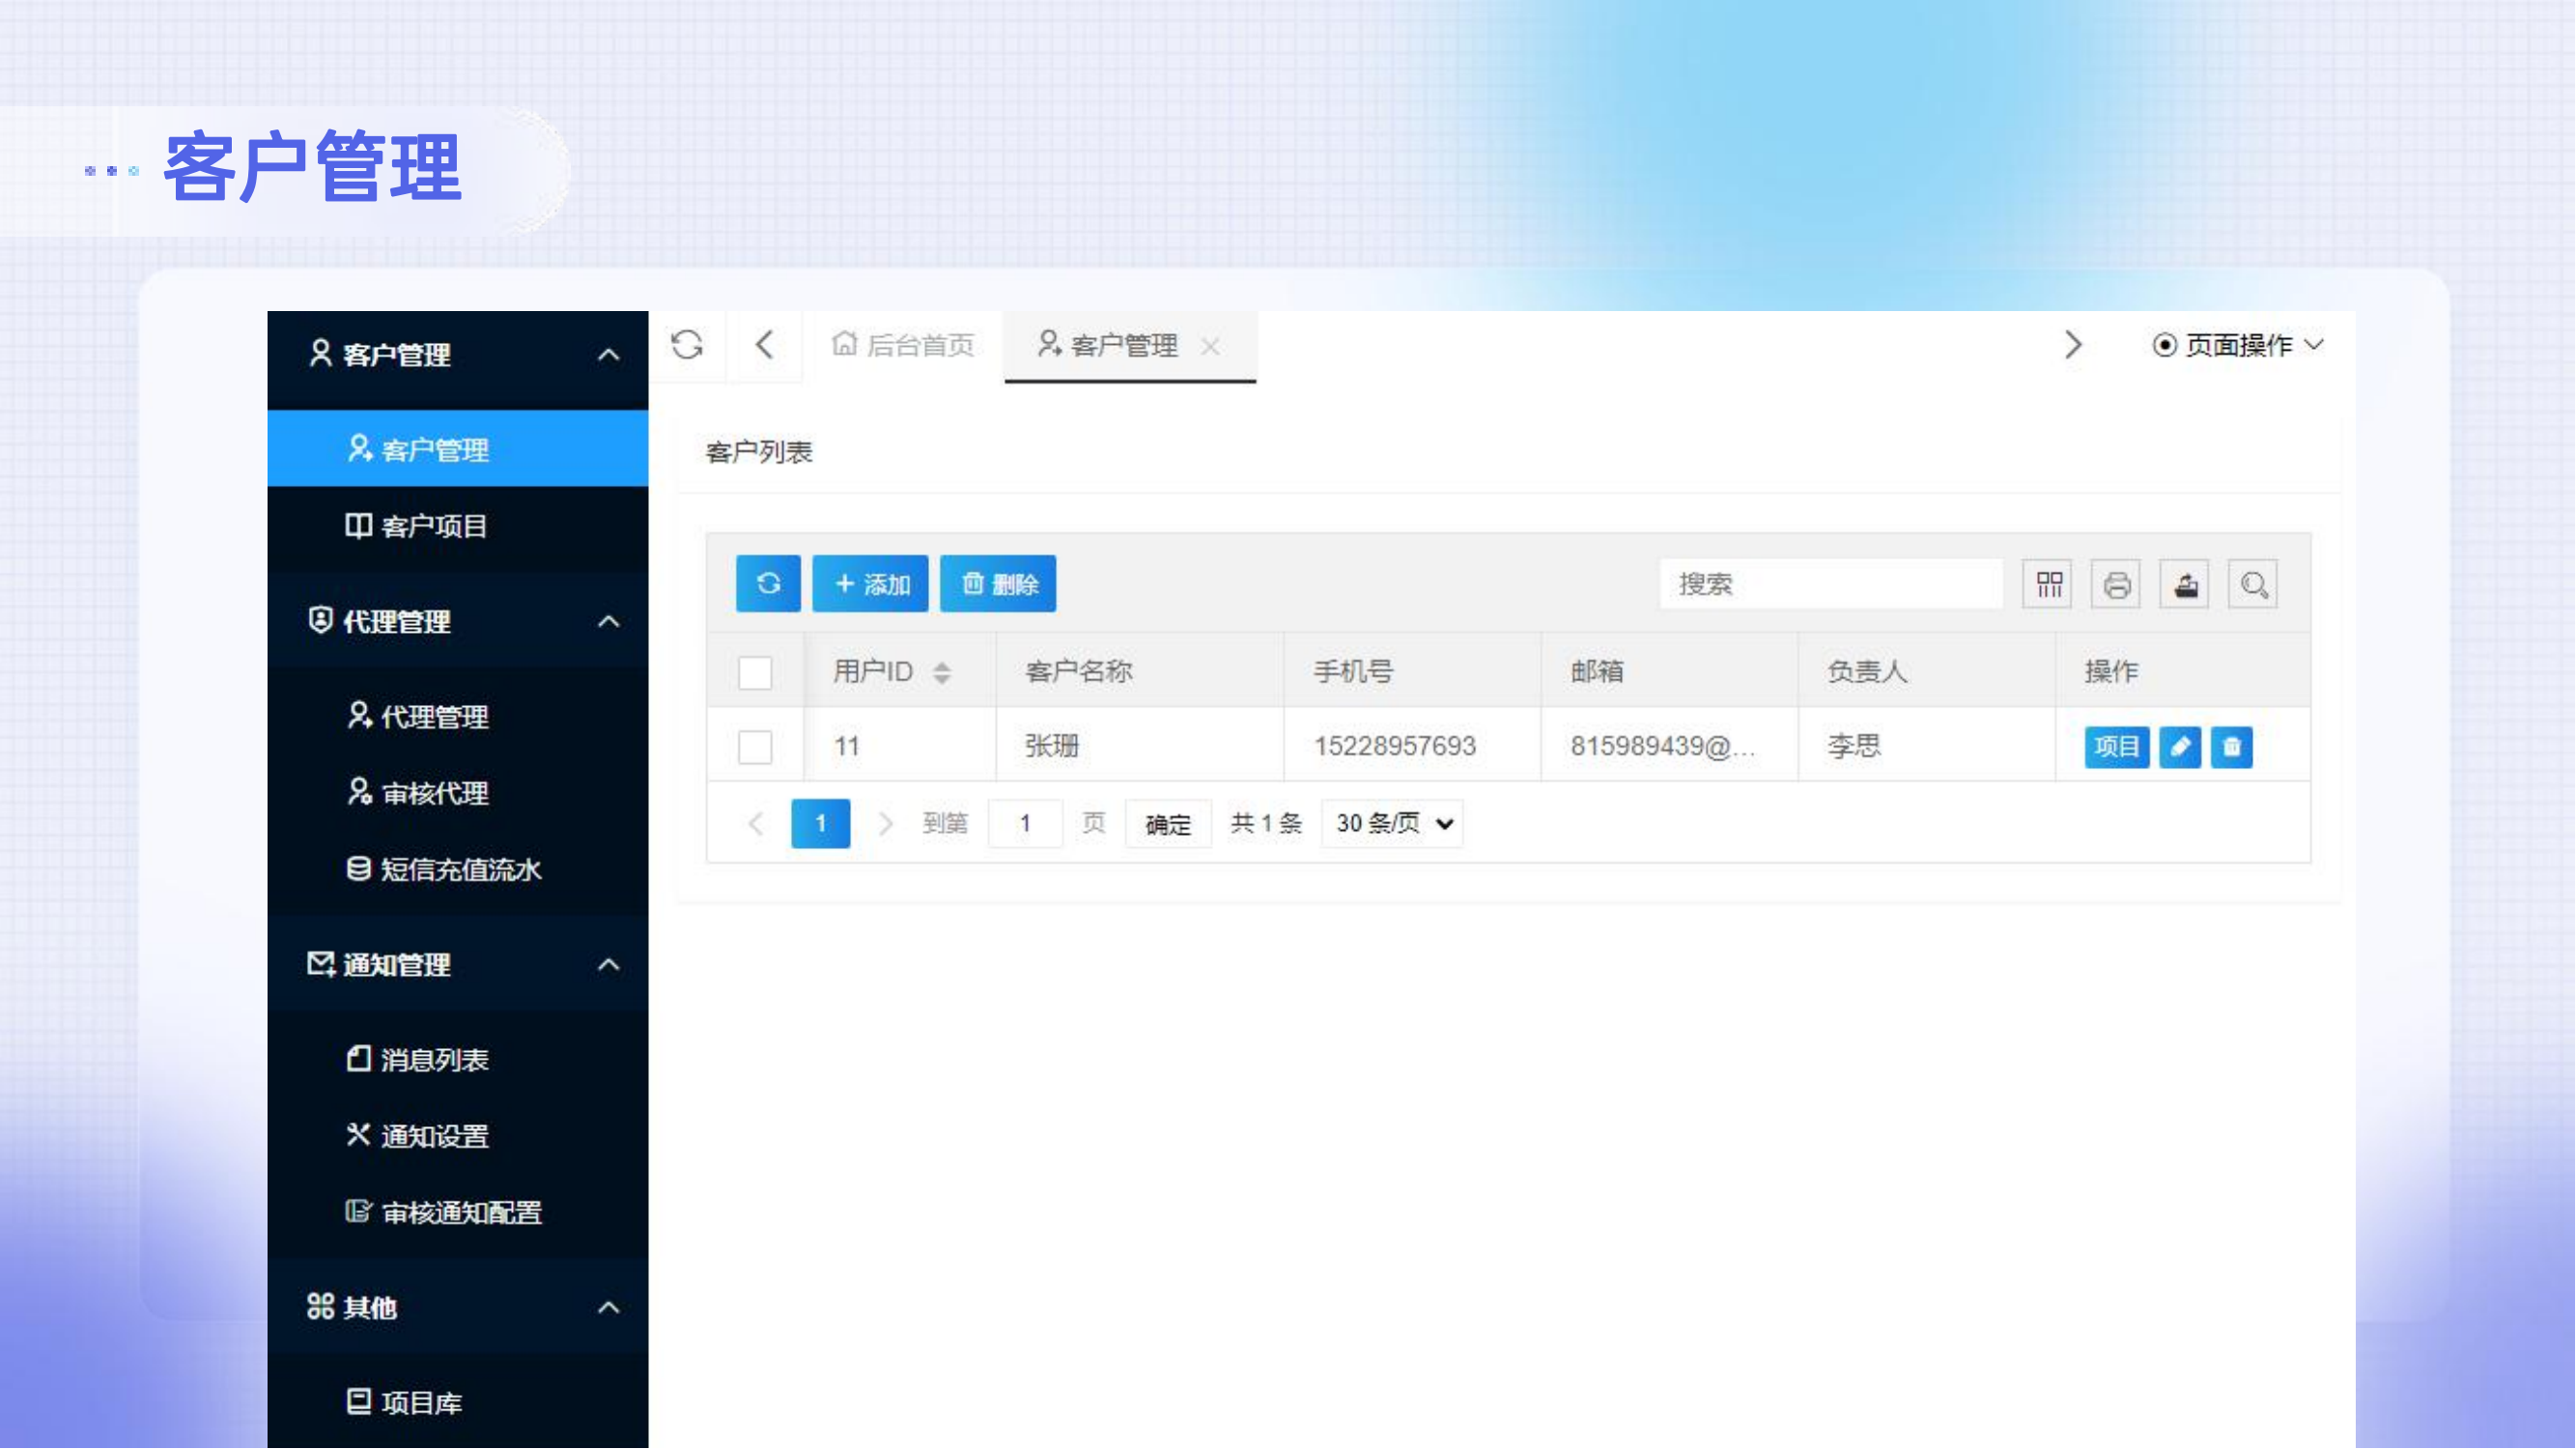Click the jump-to-page number field
The height and width of the screenshot is (1449, 2576).
[x=1025, y=824]
